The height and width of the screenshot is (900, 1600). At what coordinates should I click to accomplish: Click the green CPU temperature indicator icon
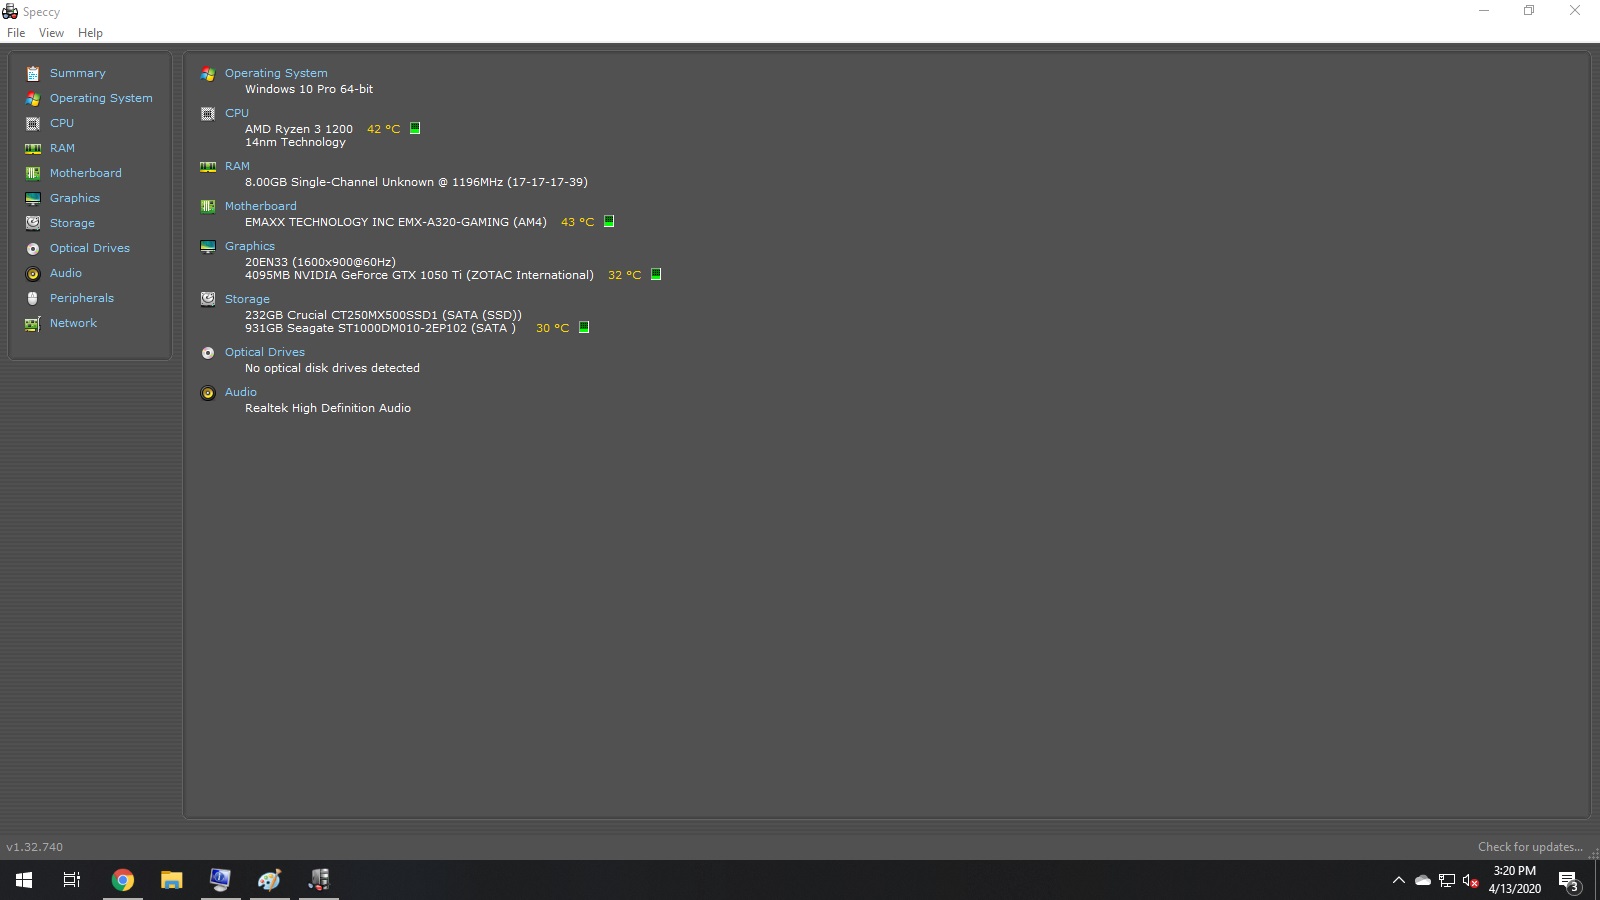click(415, 128)
